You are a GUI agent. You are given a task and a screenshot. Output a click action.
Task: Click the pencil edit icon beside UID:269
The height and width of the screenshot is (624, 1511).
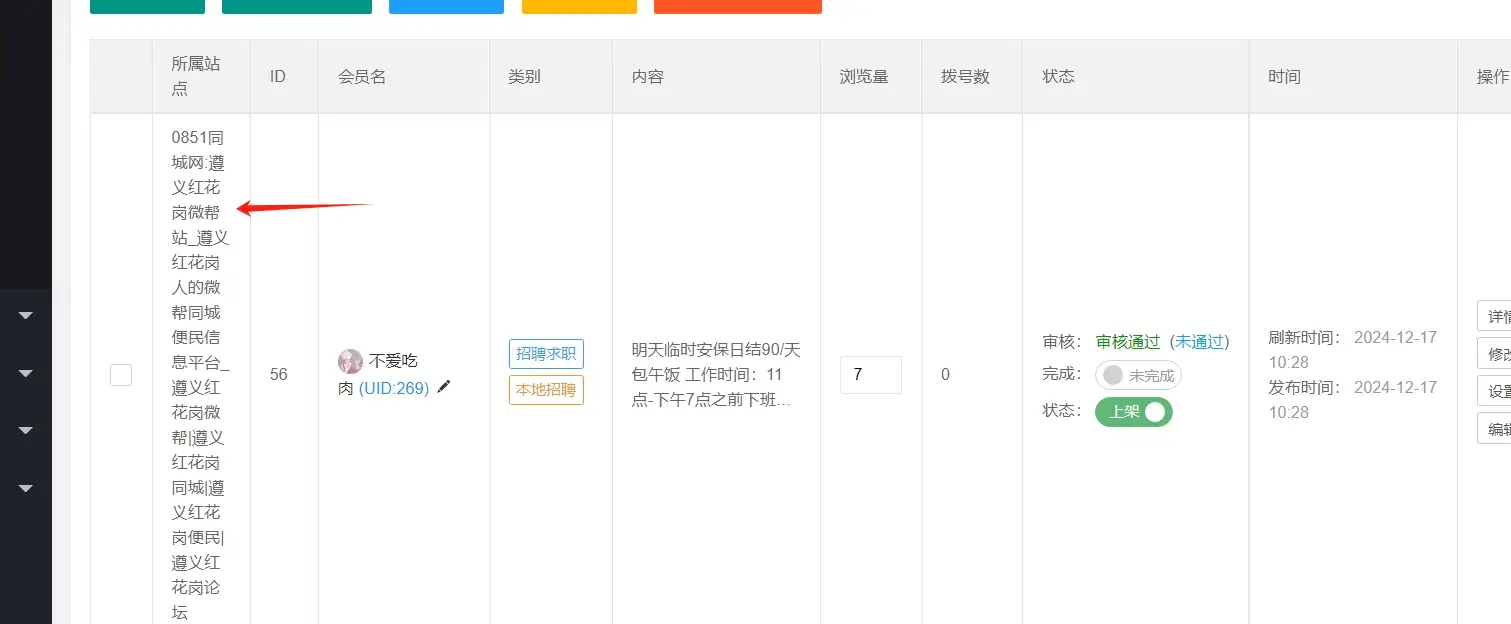coord(444,387)
